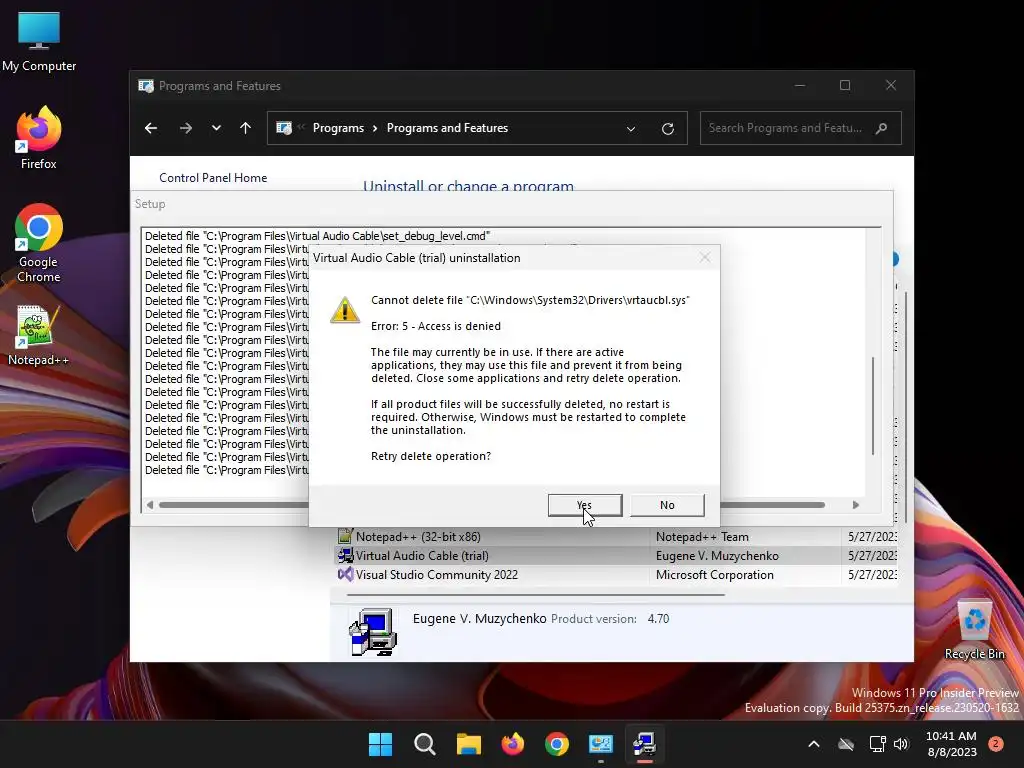This screenshot has height=768, width=1024.
Task: Click the large Virtual Audio Cable details icon
Action: [x=373, y=632]
